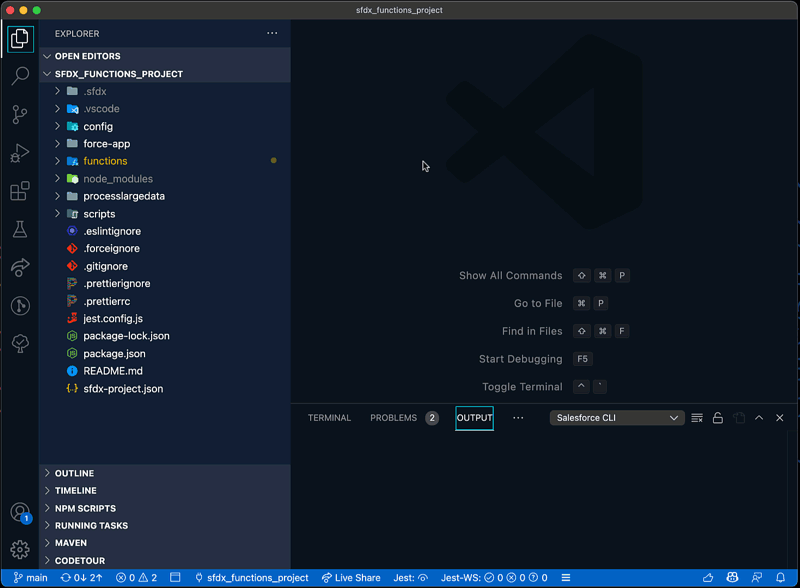This screenshot has height=588, width=800.
Task: Expand the MAVEN section
Action: pyautogui.click(x=165, y=543)
